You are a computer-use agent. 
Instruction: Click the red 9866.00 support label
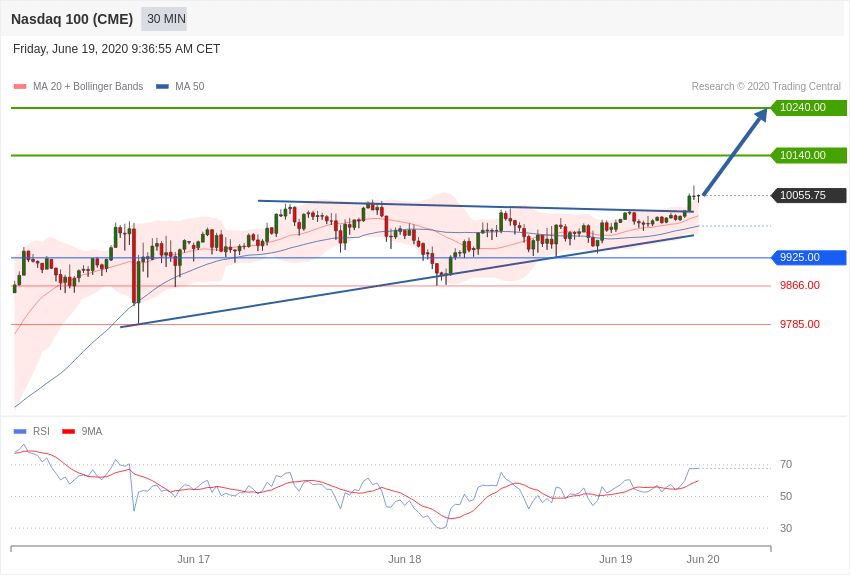(x=800, y=286)
